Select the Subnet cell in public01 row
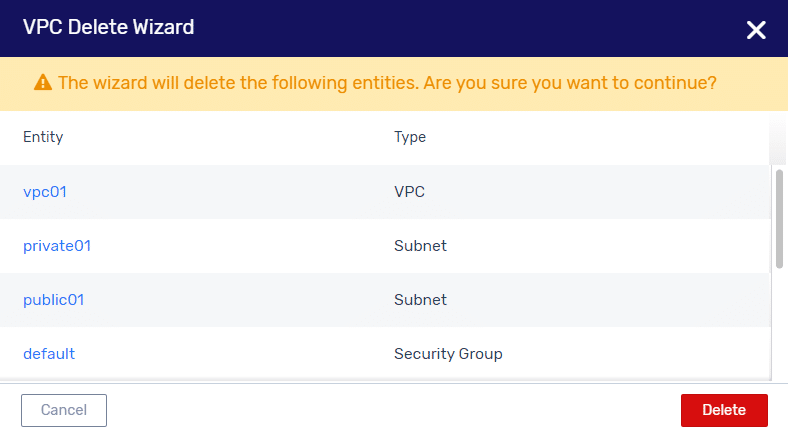This screenshot has height=437, width=788. point(420,300)
